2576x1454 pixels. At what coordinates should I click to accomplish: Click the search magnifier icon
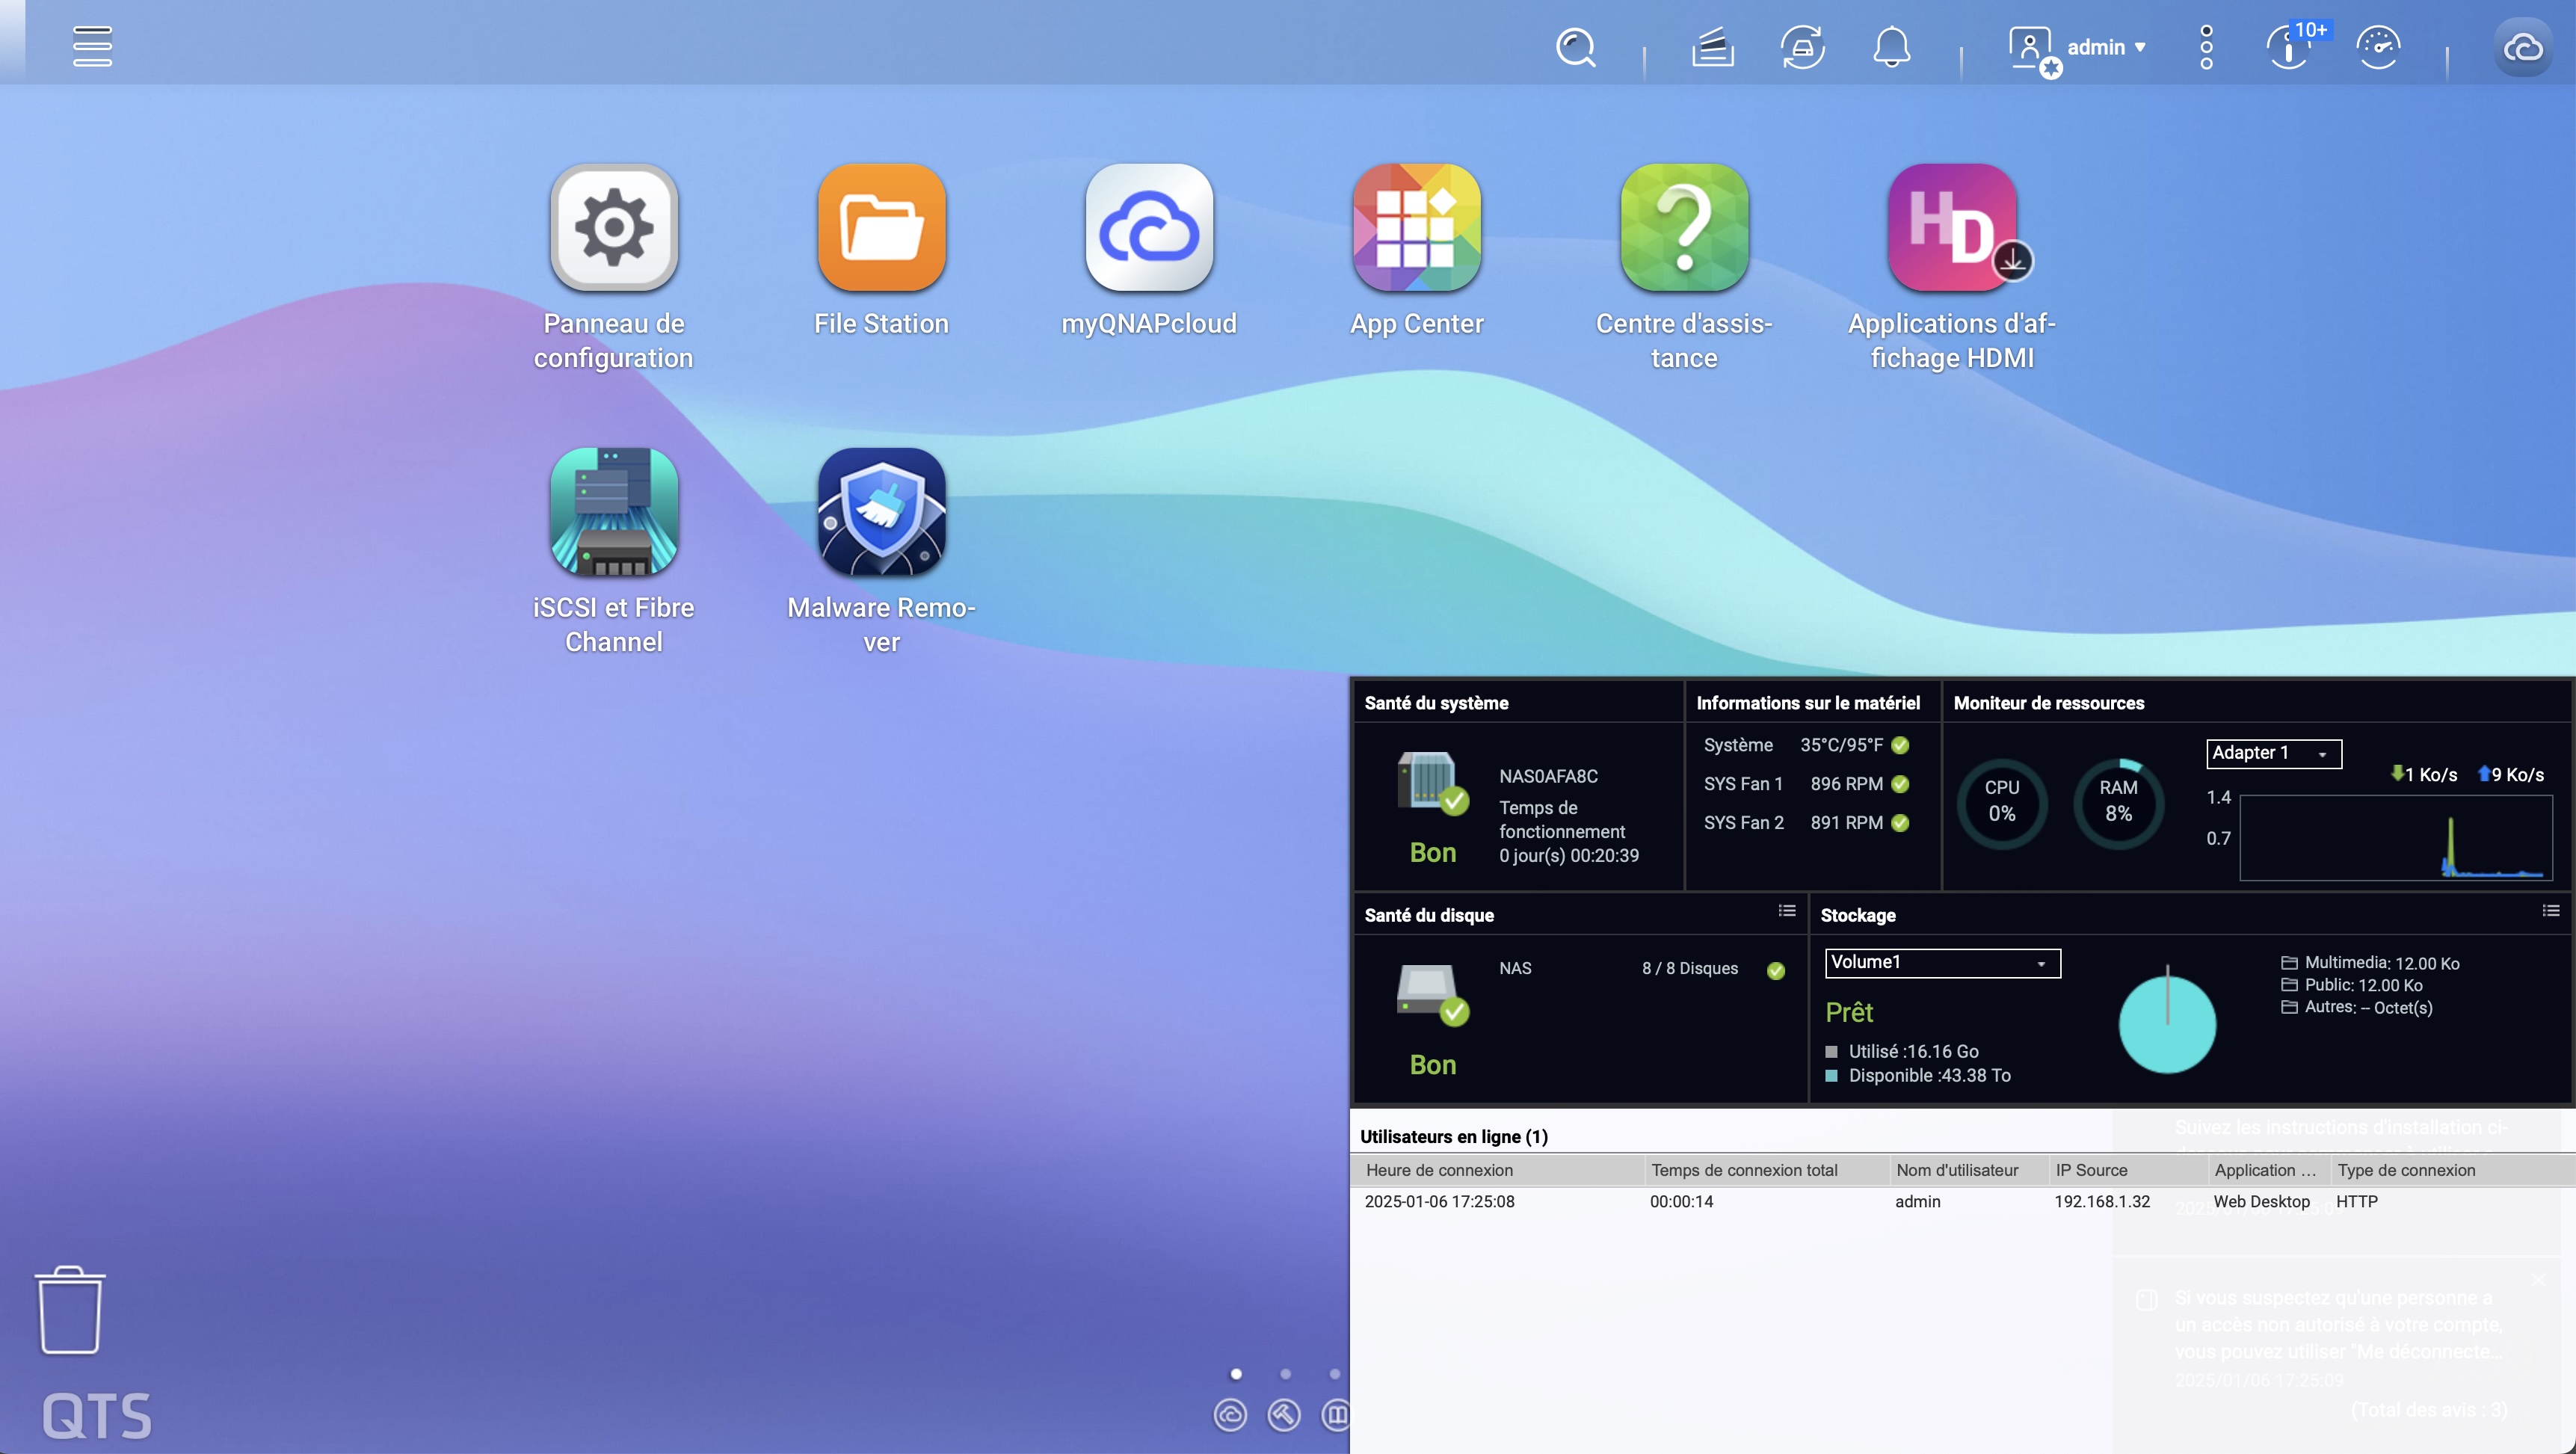(x=1575, y=47)
